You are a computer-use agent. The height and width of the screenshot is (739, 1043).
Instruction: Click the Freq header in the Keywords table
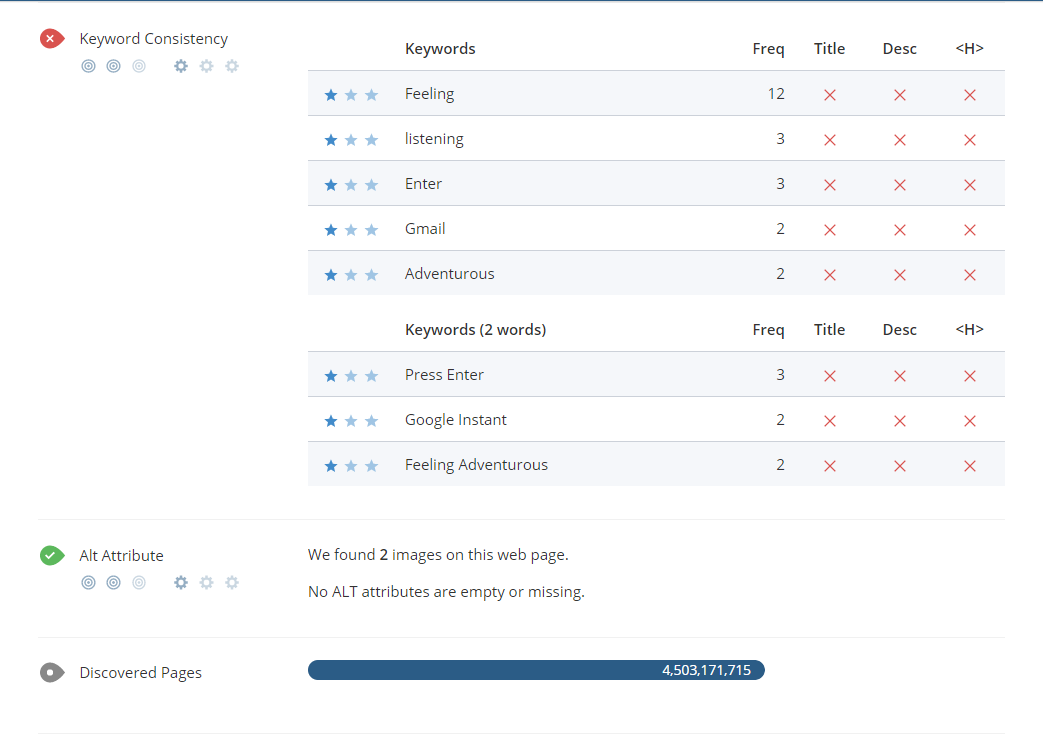(x=768, y=49)
